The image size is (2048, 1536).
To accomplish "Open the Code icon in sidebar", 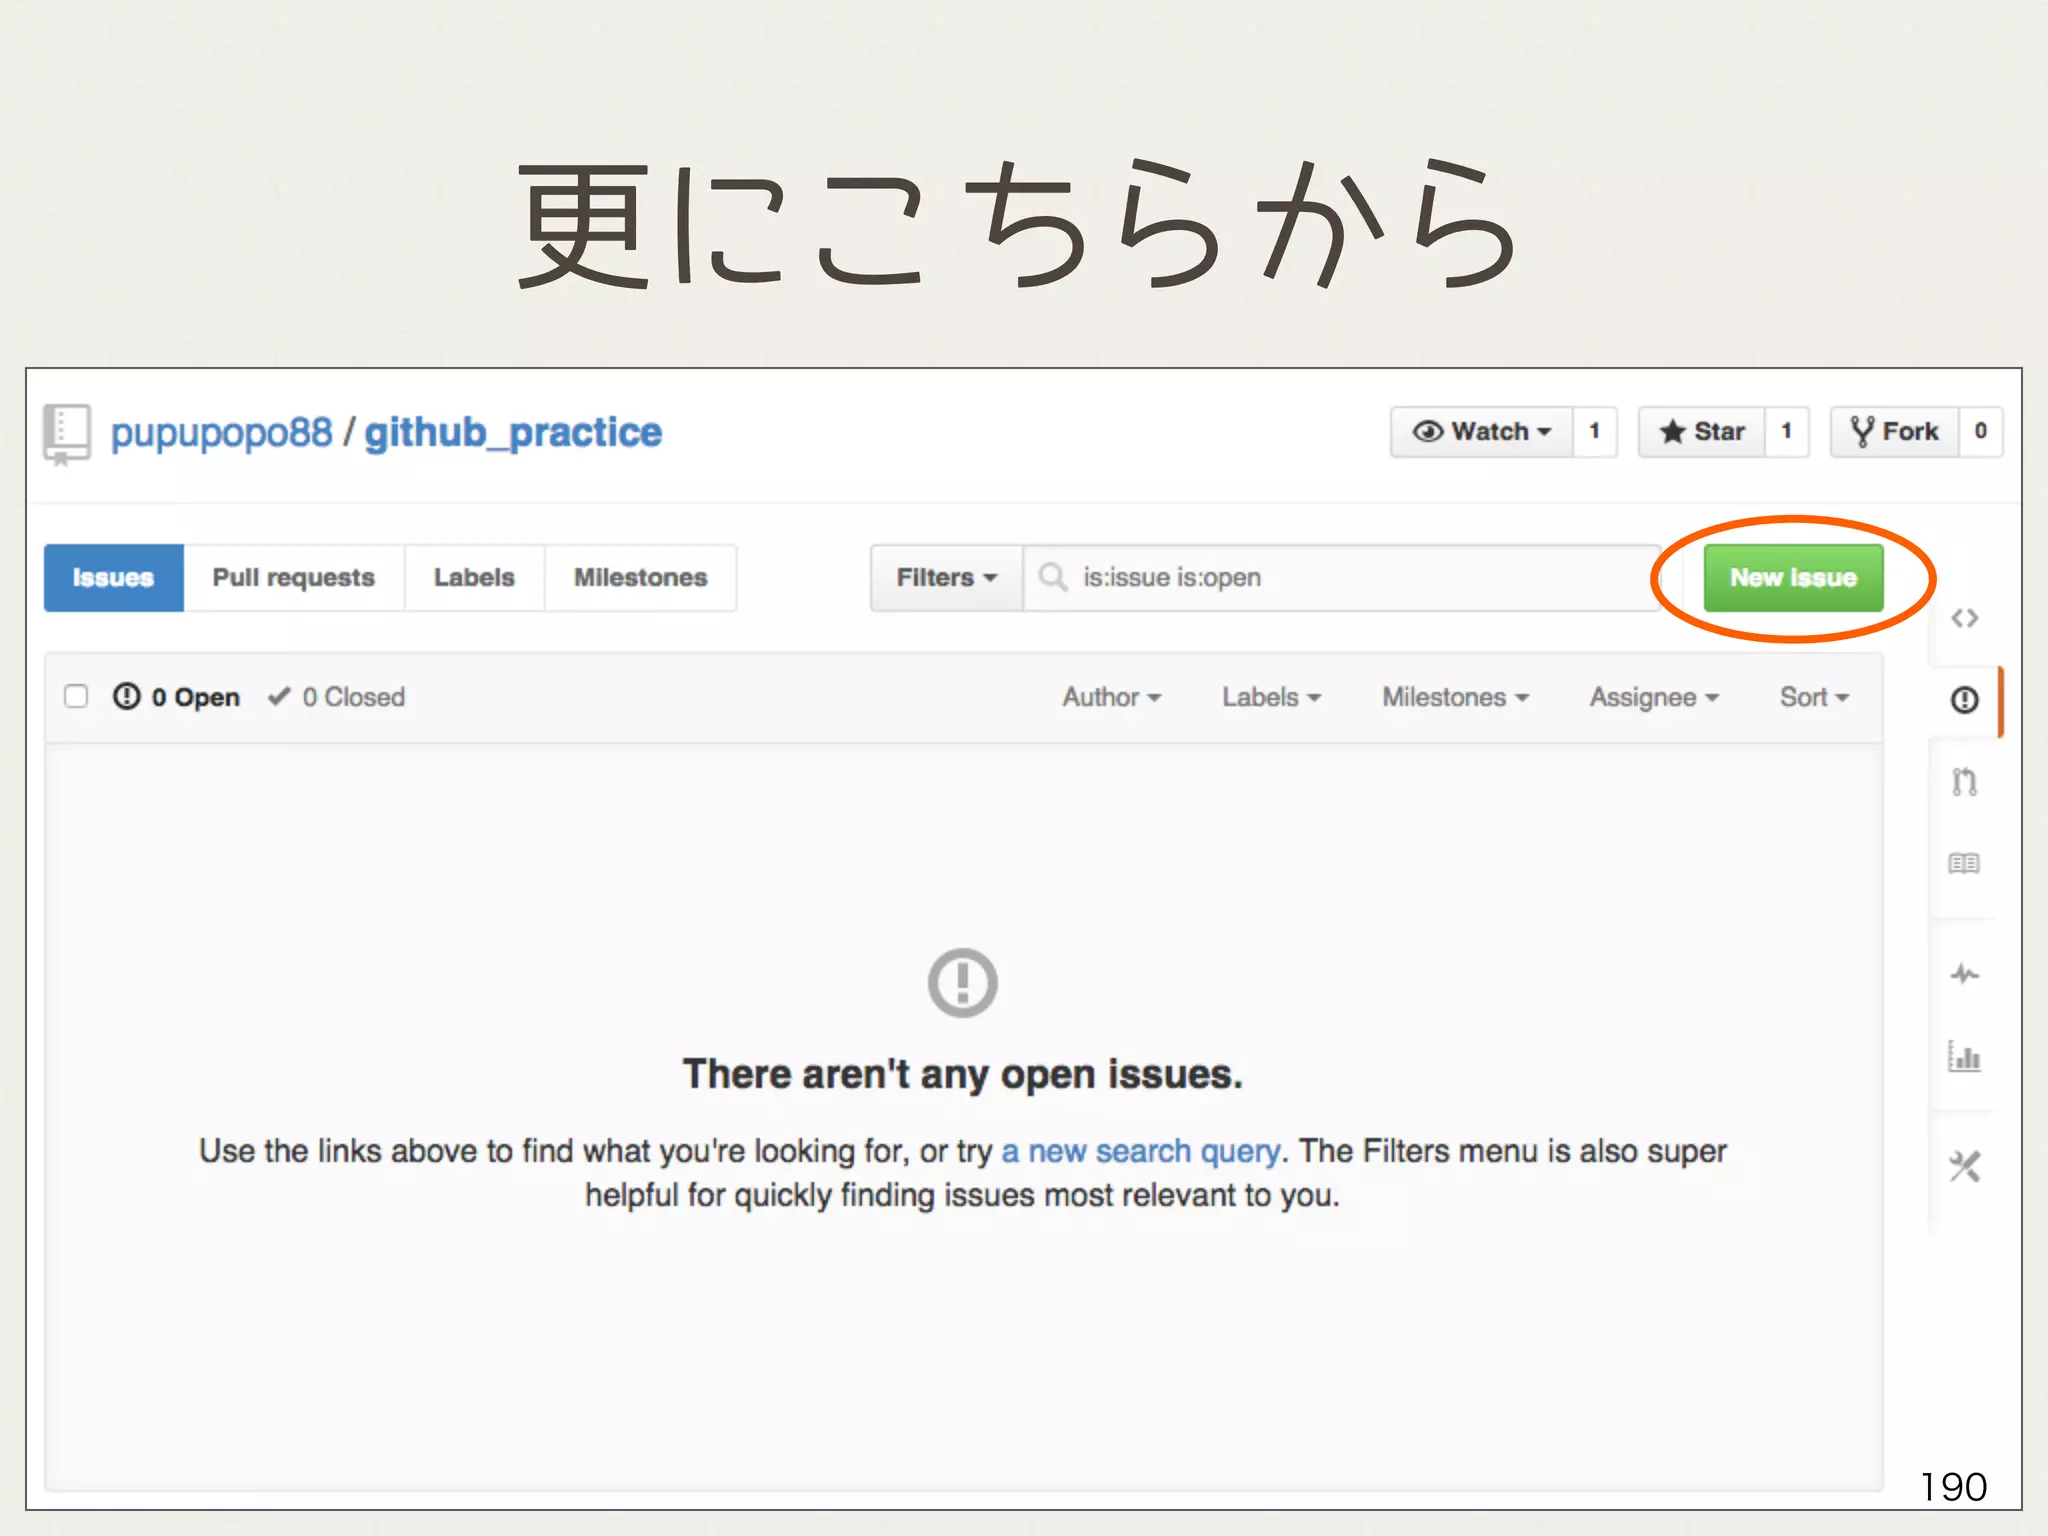I will click(x=1964, y=619).
